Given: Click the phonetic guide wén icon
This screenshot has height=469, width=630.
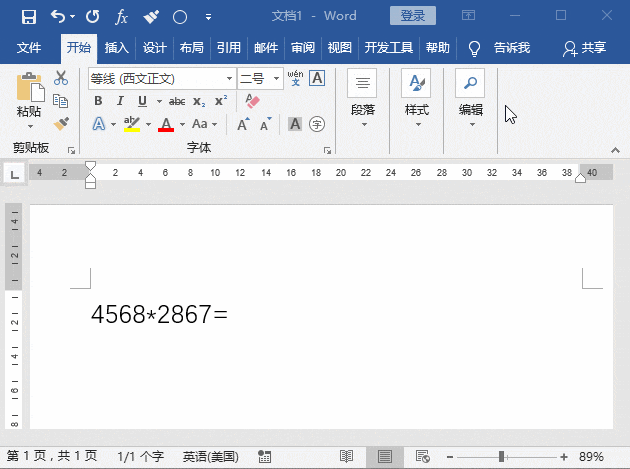Looking at the screenshot, I should click(x=295, y=78).
